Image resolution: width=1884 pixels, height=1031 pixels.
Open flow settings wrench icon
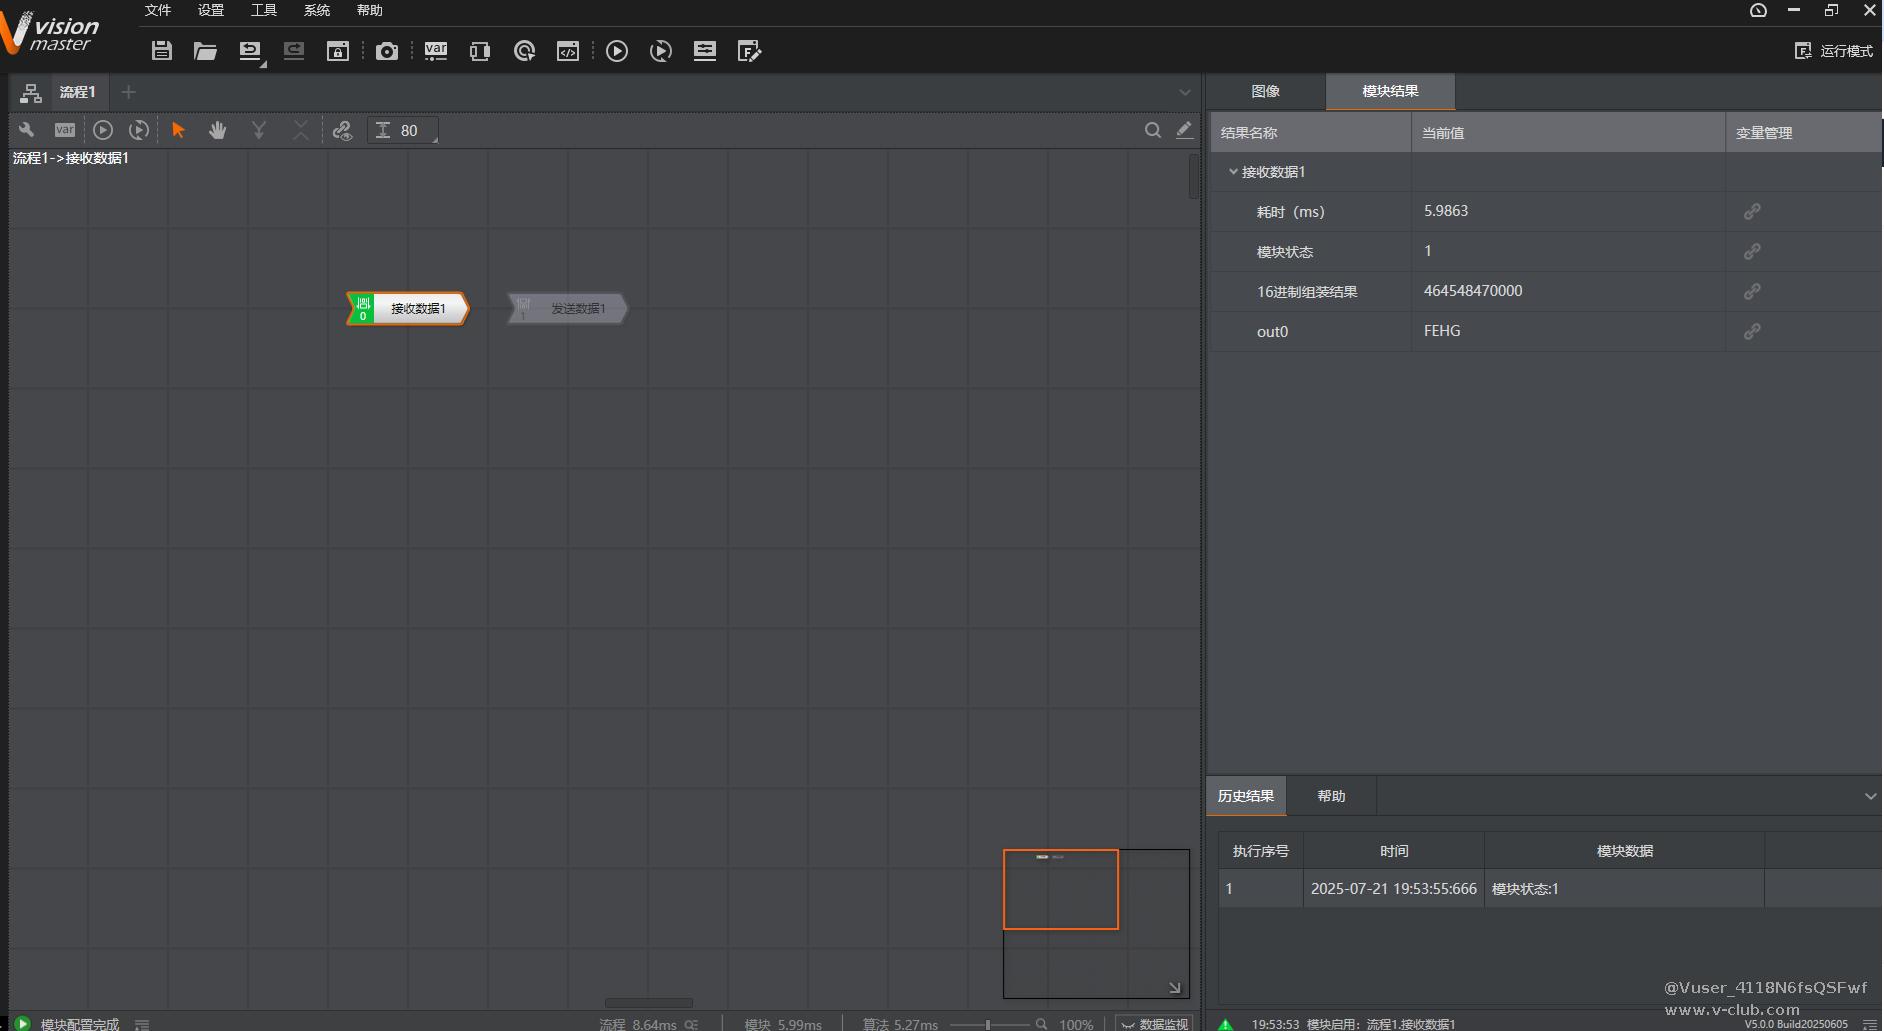pyautogui.click(x=26, y=130)
